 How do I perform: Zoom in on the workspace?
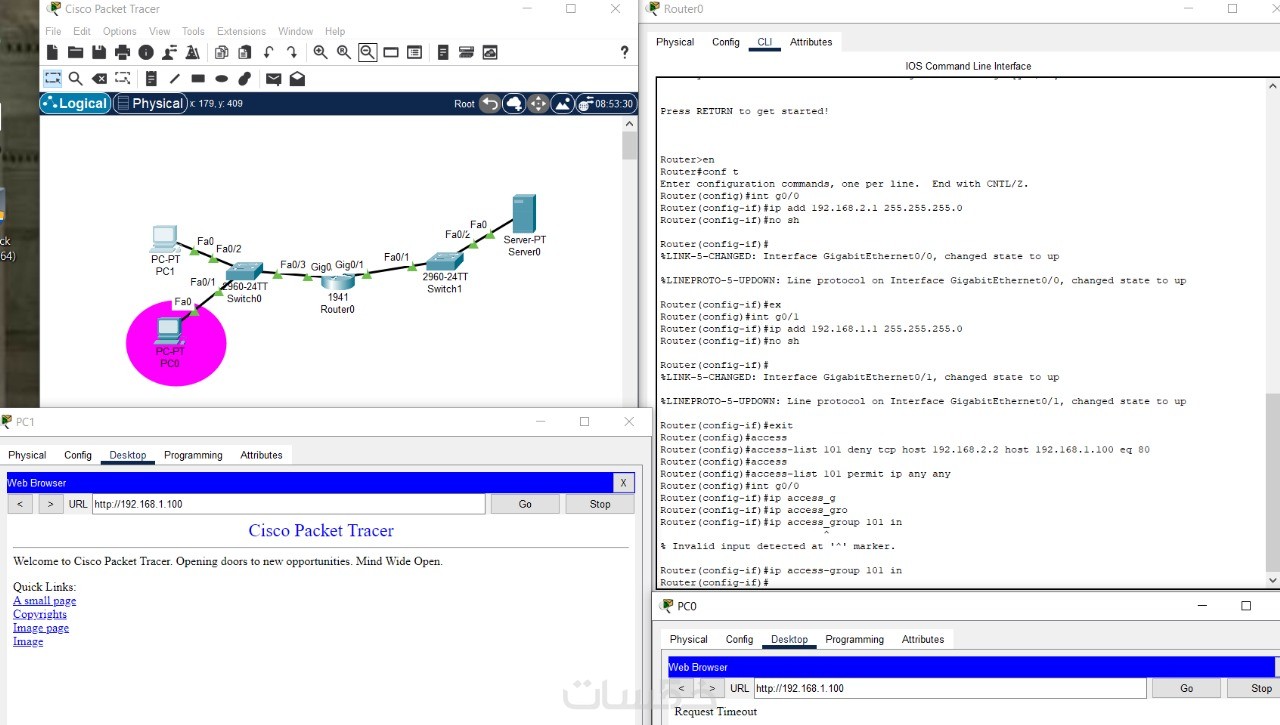(320, 52)
